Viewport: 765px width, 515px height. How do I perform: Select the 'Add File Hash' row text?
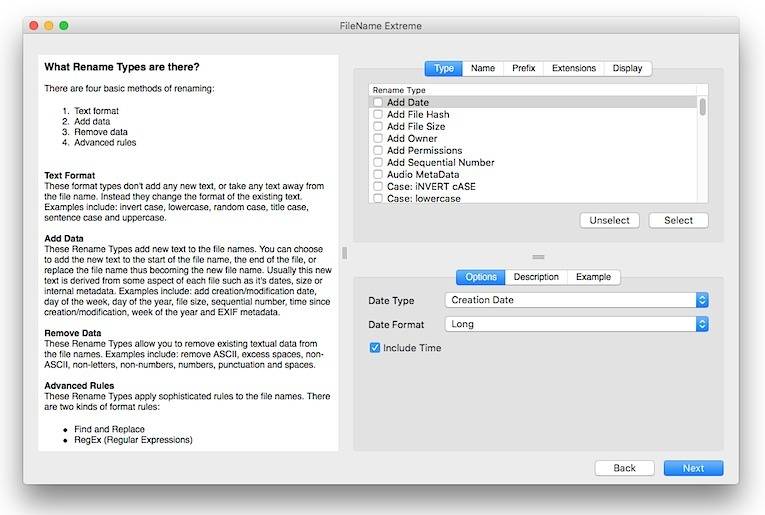[418, 114]
